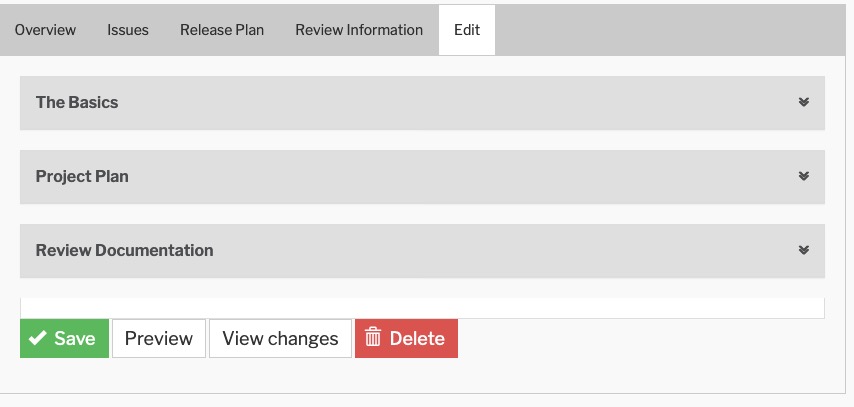Click the white field above the Save button
854x407 pixels.
click(x=422, y=307)
